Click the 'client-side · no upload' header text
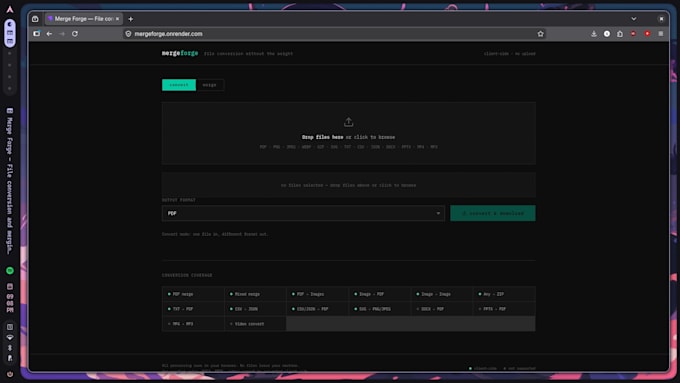This screenshot has height=383, width=680. (x=510, y=54)
